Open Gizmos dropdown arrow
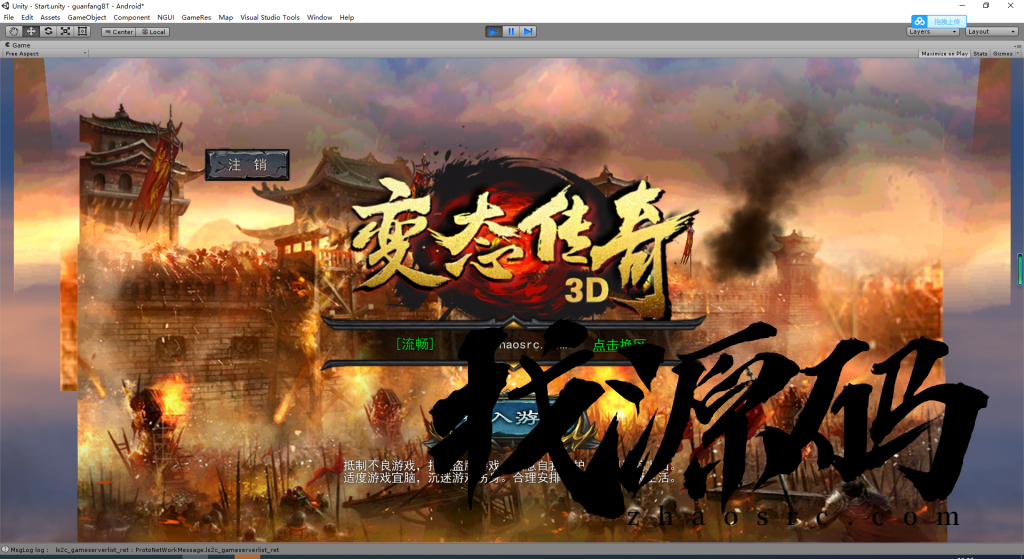Image resolution: width=1024 pixels, height=559 pixels. point(1017,54)
